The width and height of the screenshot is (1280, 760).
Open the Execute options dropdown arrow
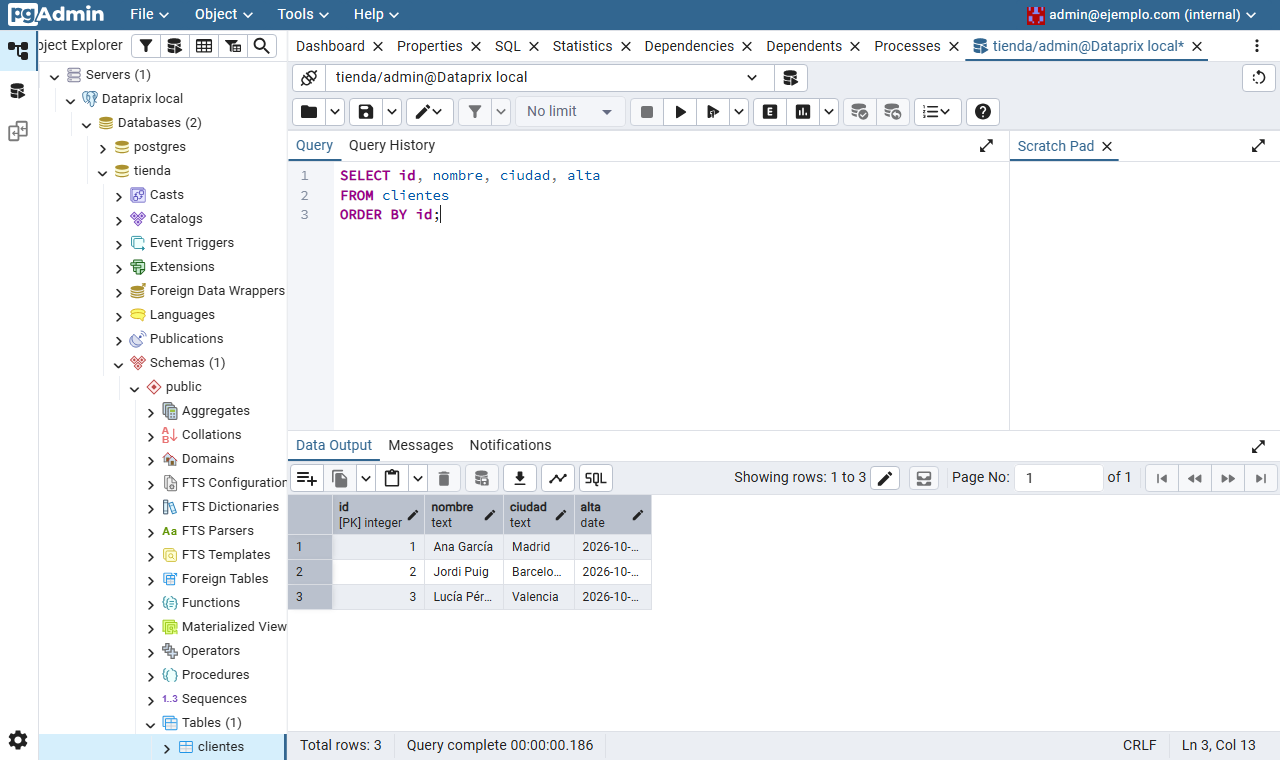tap(739, 112)
